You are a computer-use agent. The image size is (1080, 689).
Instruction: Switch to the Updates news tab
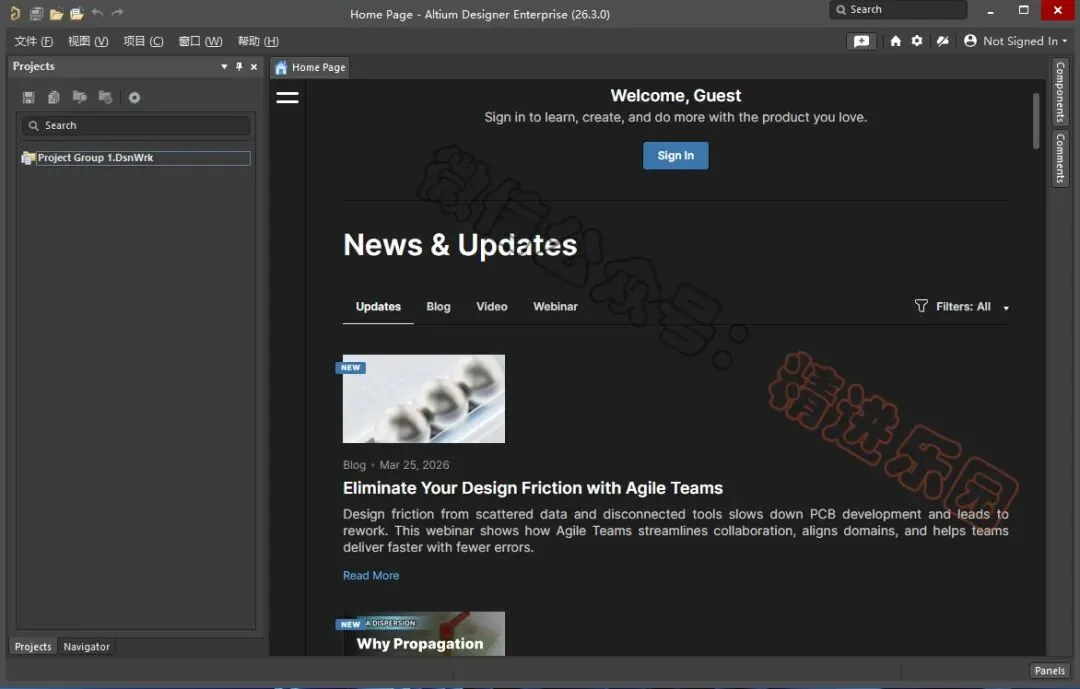point(378,307)
